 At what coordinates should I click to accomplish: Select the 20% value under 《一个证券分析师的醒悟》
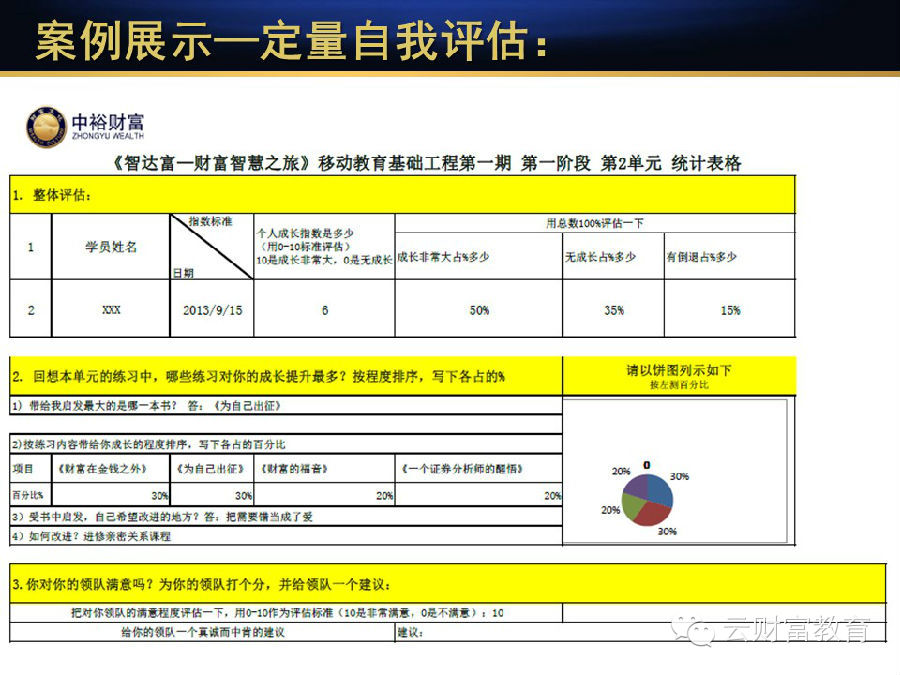tap(479, 495)
